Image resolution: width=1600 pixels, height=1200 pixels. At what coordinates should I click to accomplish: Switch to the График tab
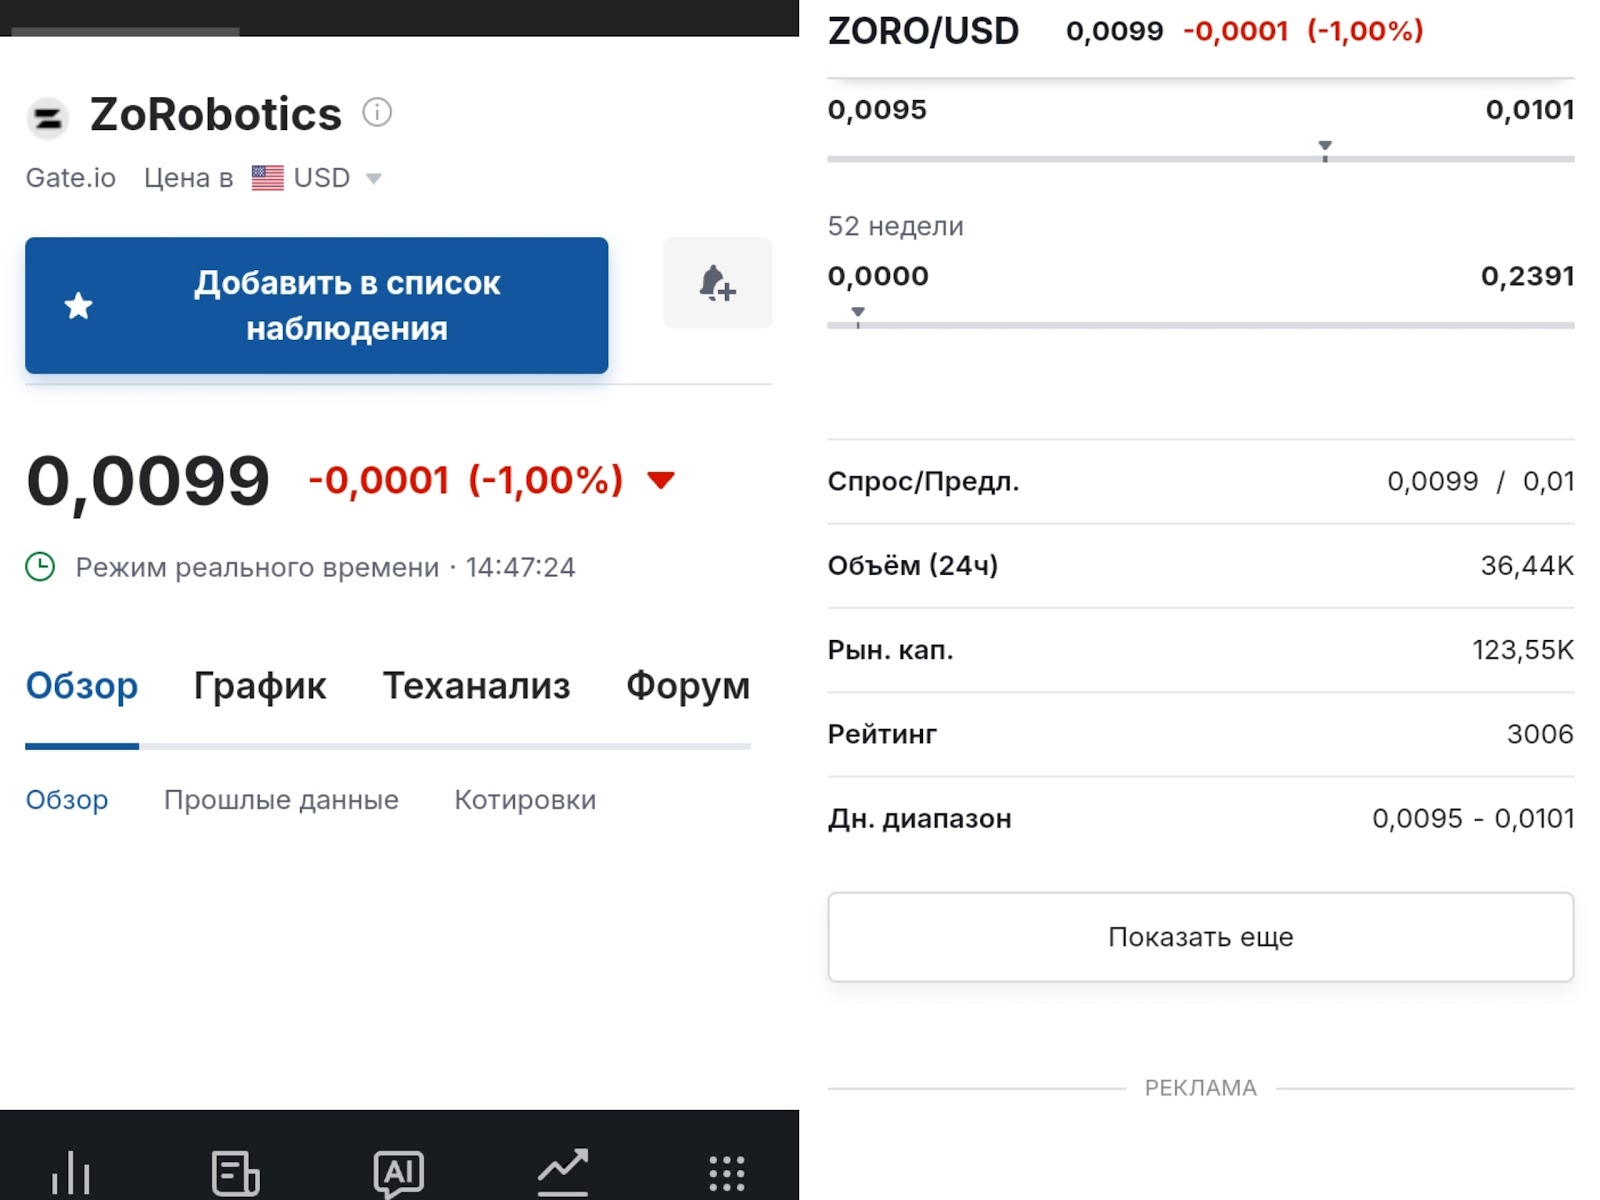(x=260, y=686)
